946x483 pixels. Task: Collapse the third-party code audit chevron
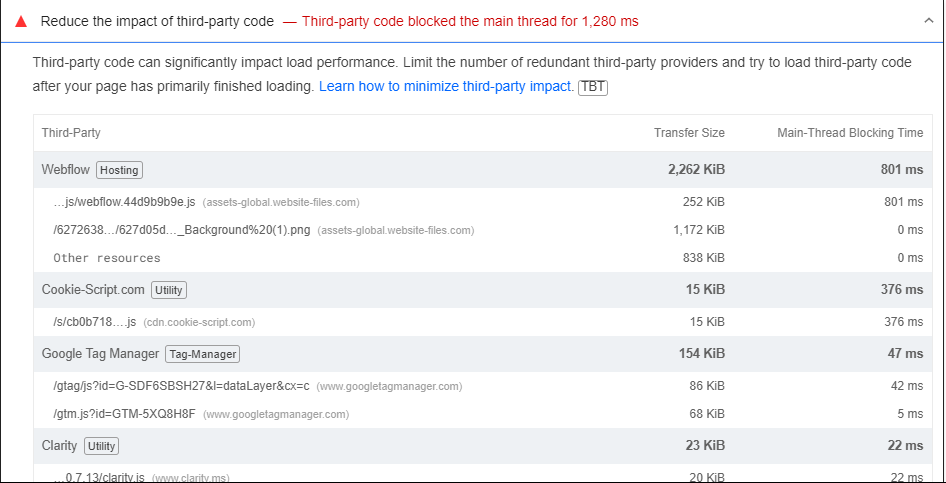(927, 21)
